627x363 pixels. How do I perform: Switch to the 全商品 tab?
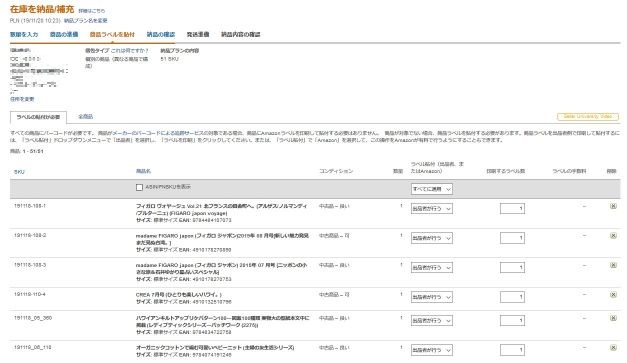tap(86, 116)
